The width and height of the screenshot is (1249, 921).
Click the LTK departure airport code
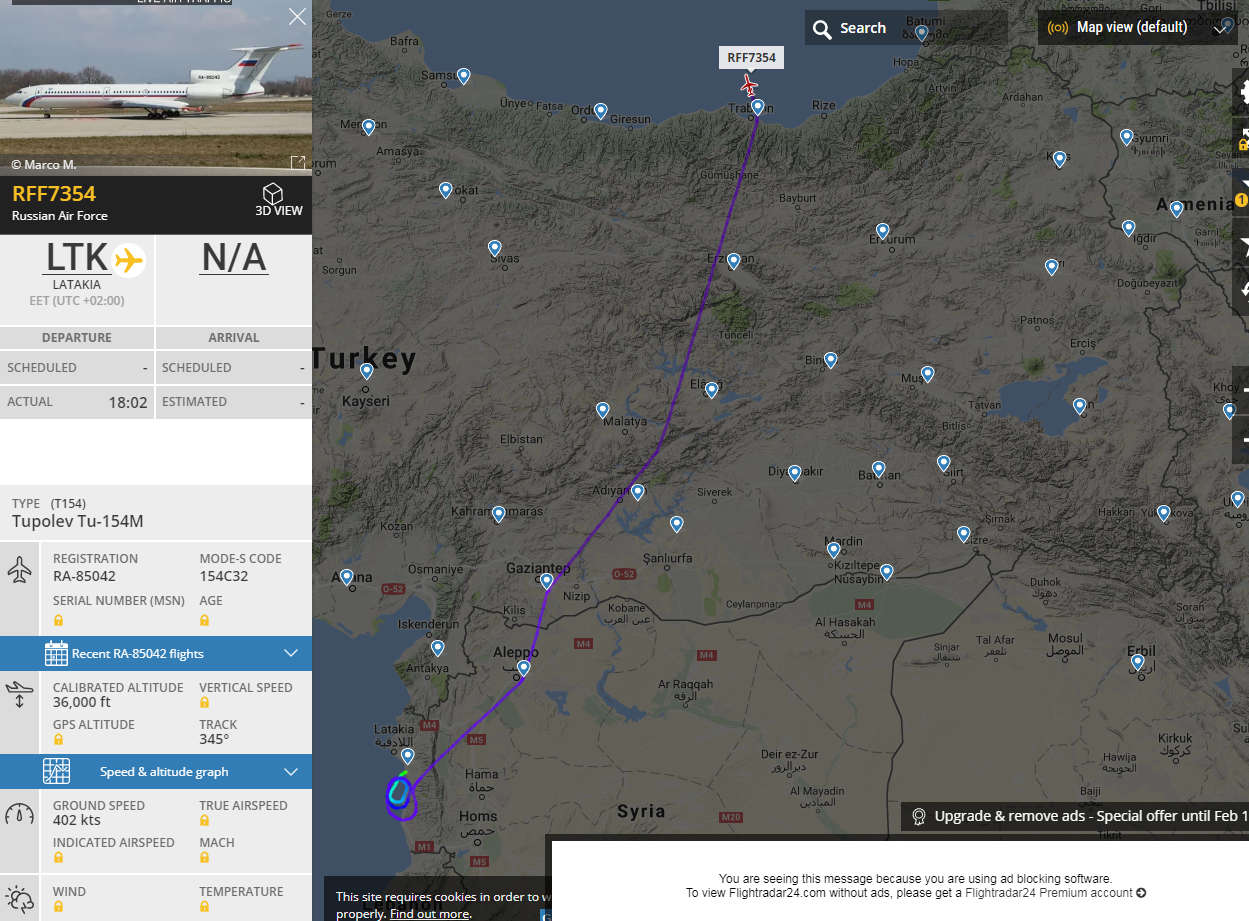pos(77,258)
